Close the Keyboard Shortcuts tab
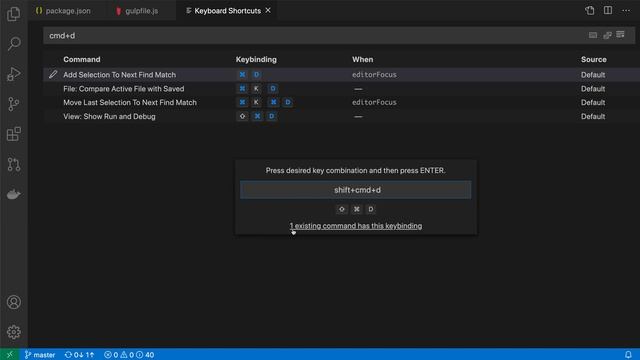The height and width of the screenshot is (360, 640). (x=268, y=10)
